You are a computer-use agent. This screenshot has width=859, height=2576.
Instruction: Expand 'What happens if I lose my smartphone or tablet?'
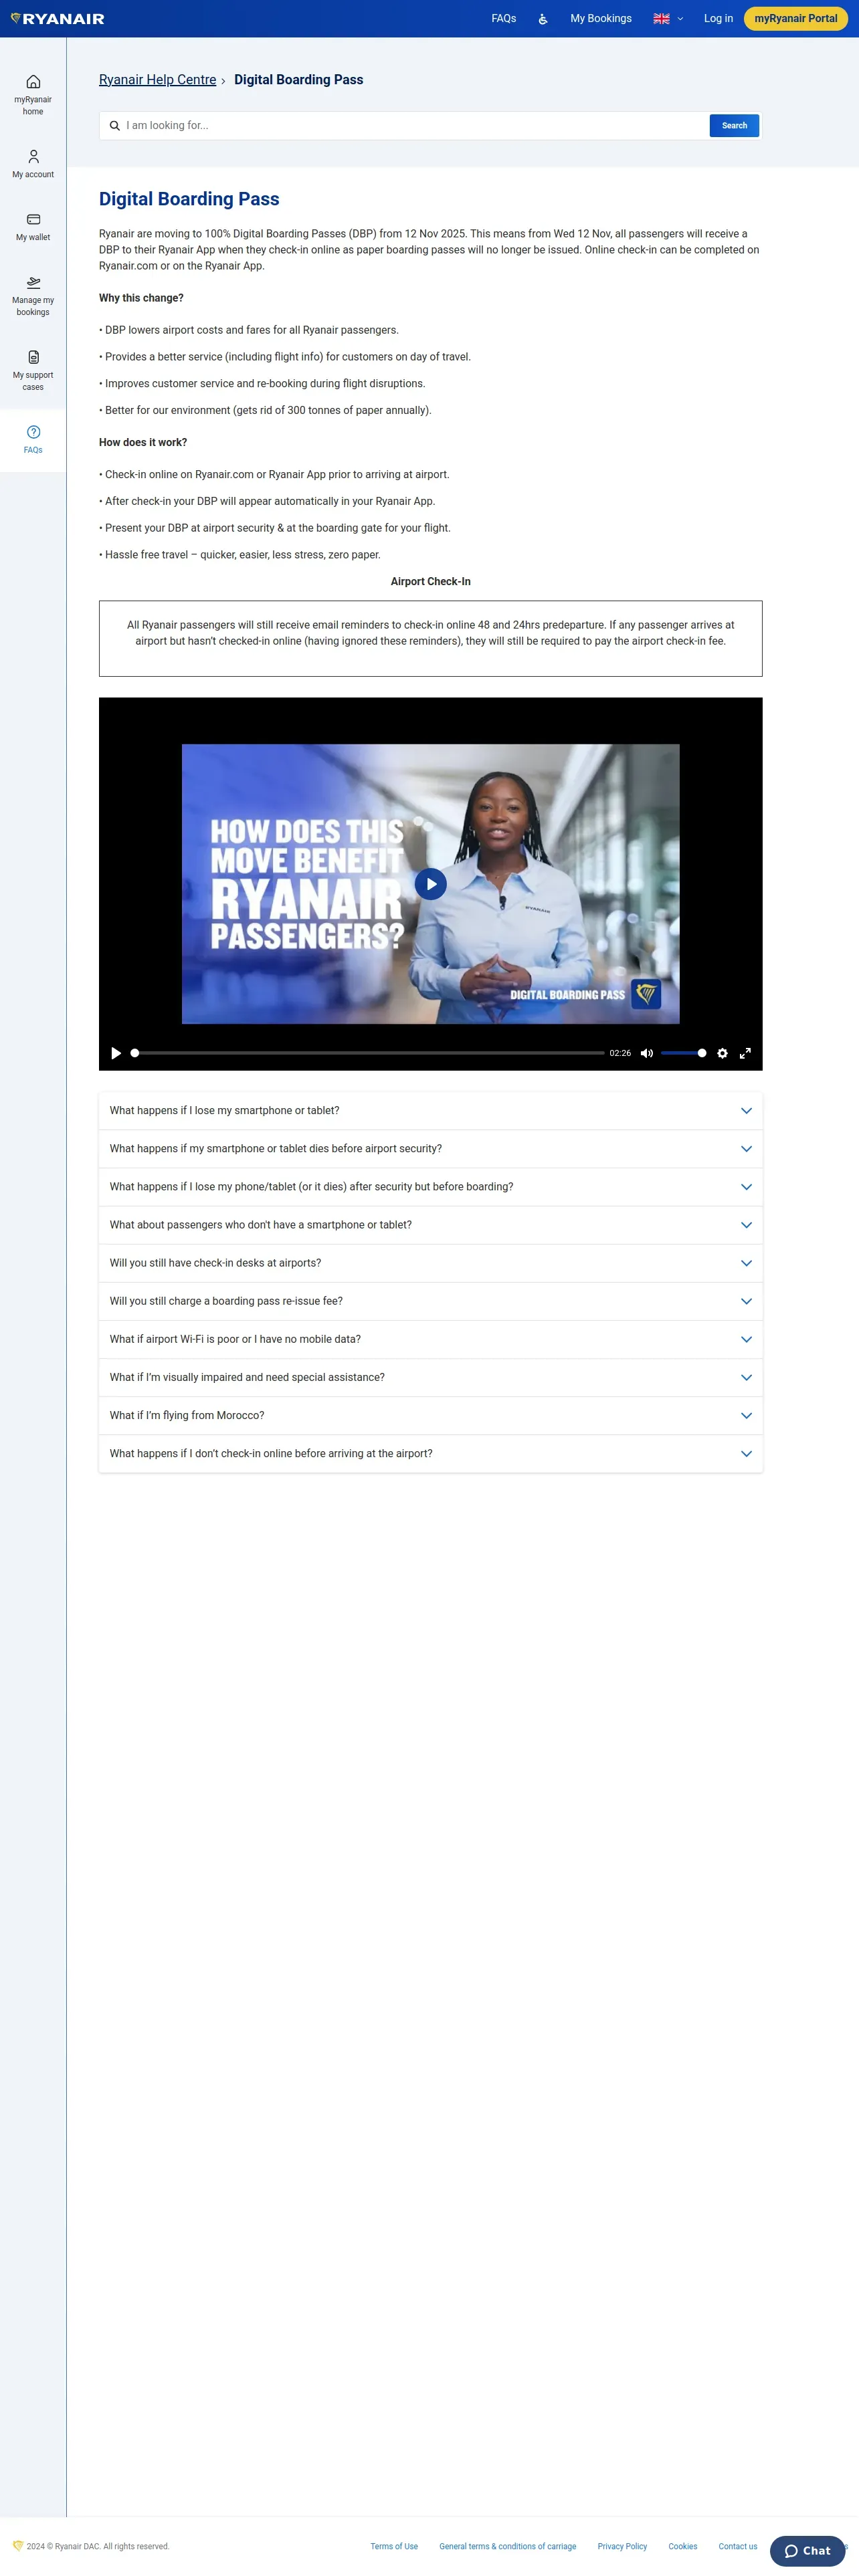click(430, 1111)
